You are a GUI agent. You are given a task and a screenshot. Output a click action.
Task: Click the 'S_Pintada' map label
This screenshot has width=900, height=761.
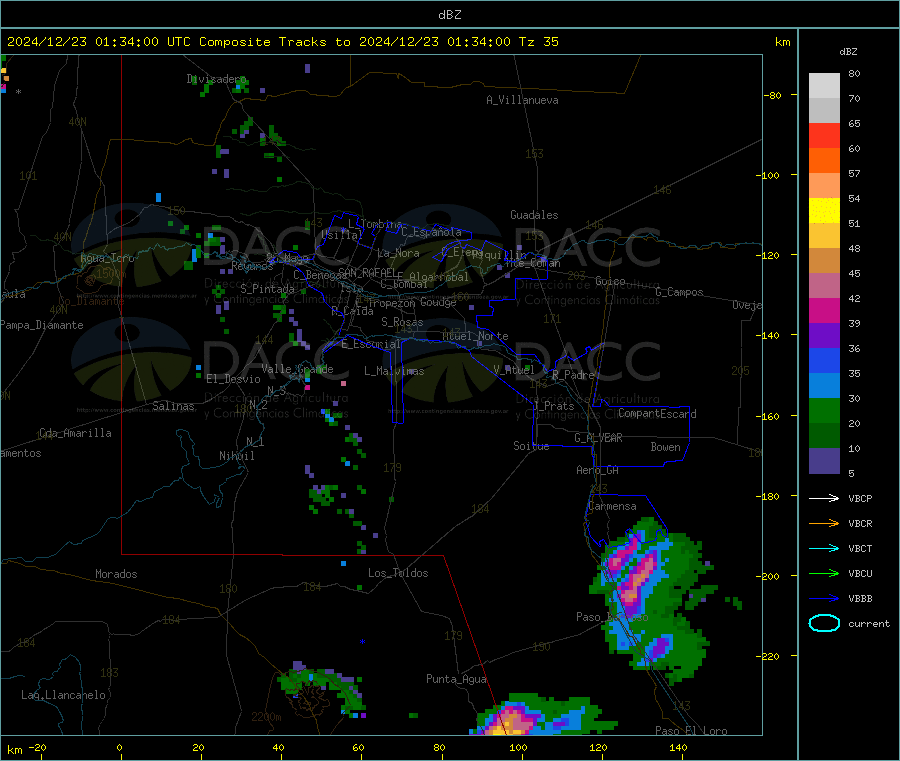click(267, 289)
